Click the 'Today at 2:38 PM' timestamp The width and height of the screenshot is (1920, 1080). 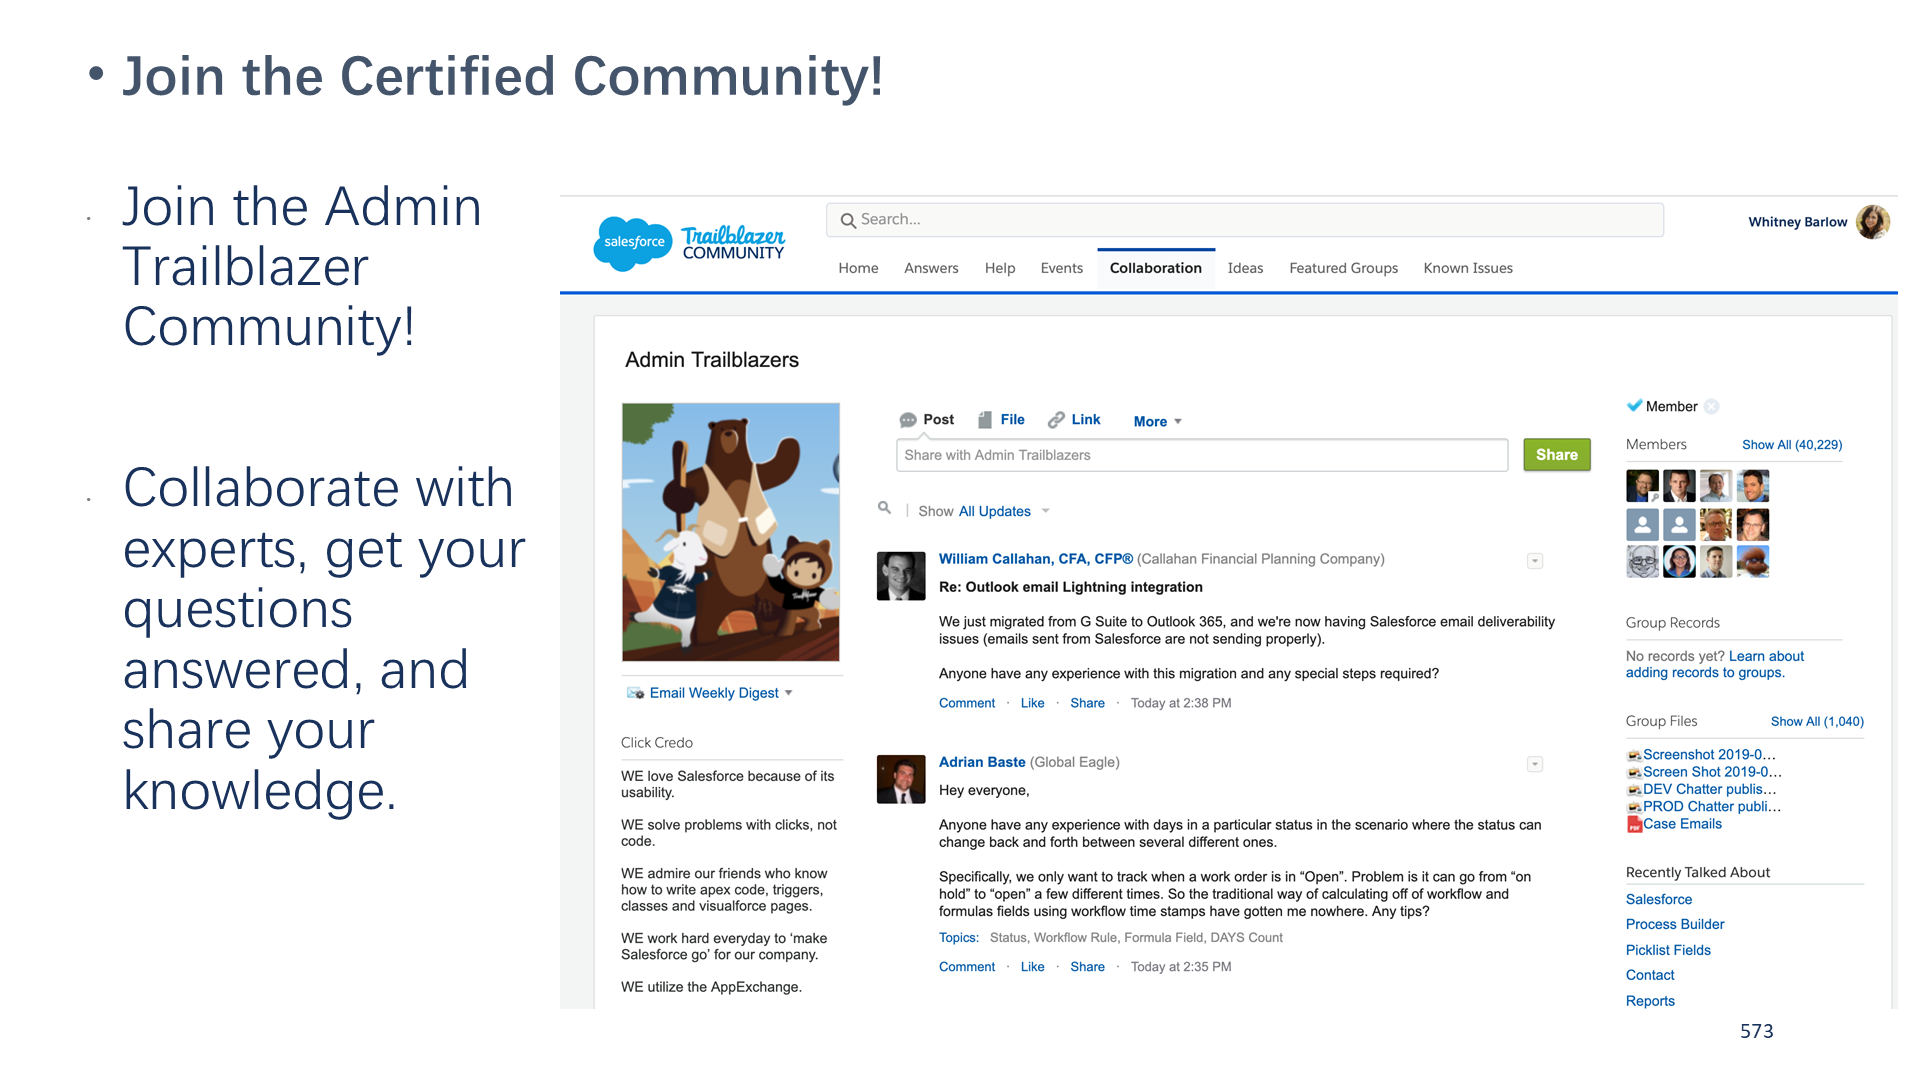pos(1181,703)
